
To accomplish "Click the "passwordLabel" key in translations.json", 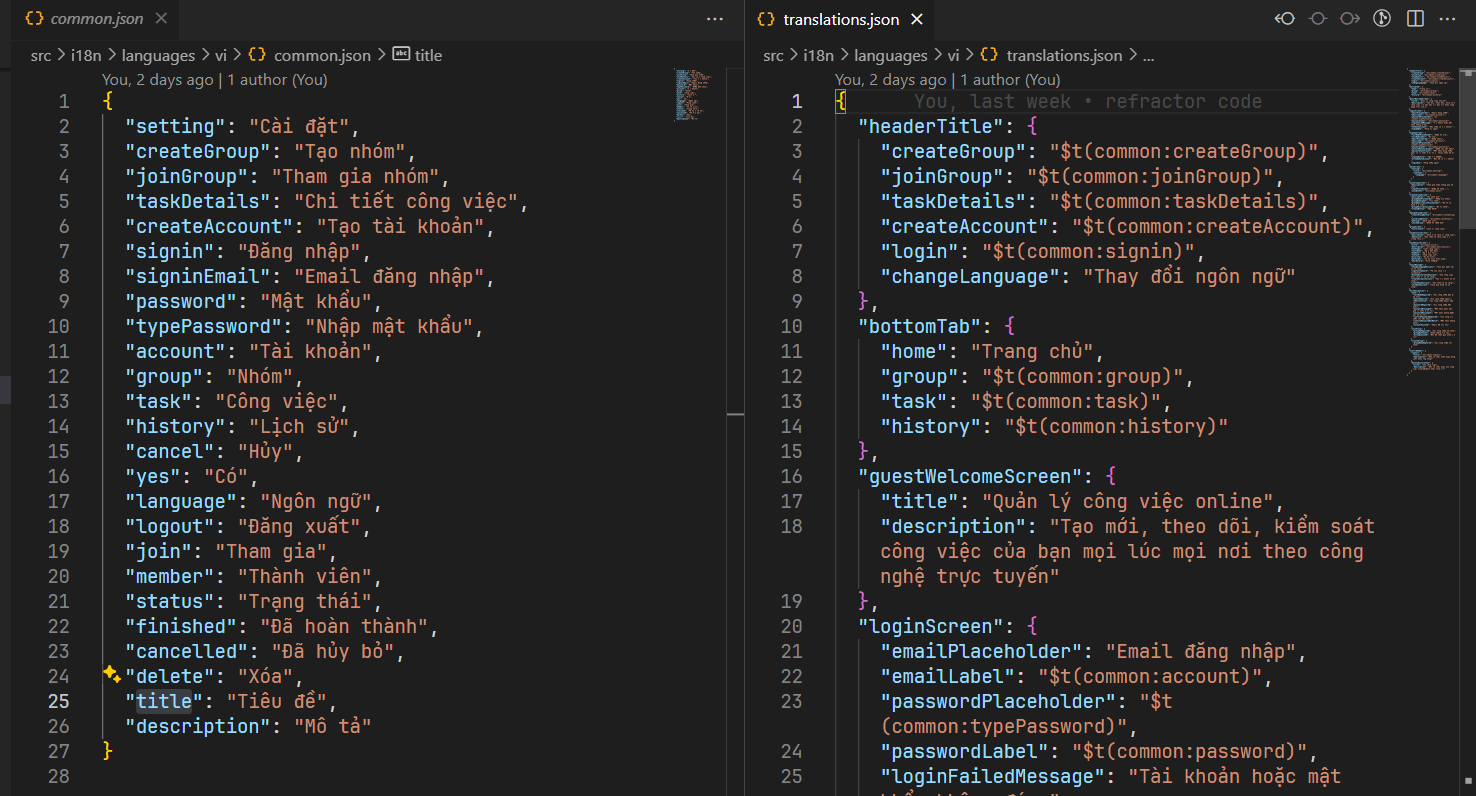I will 964,751.
